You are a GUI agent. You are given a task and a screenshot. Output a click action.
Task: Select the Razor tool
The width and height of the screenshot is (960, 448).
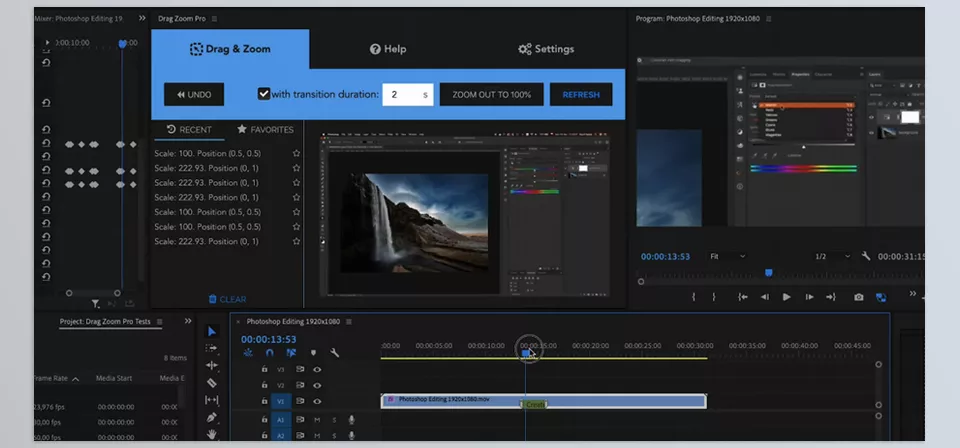[212, 383]
